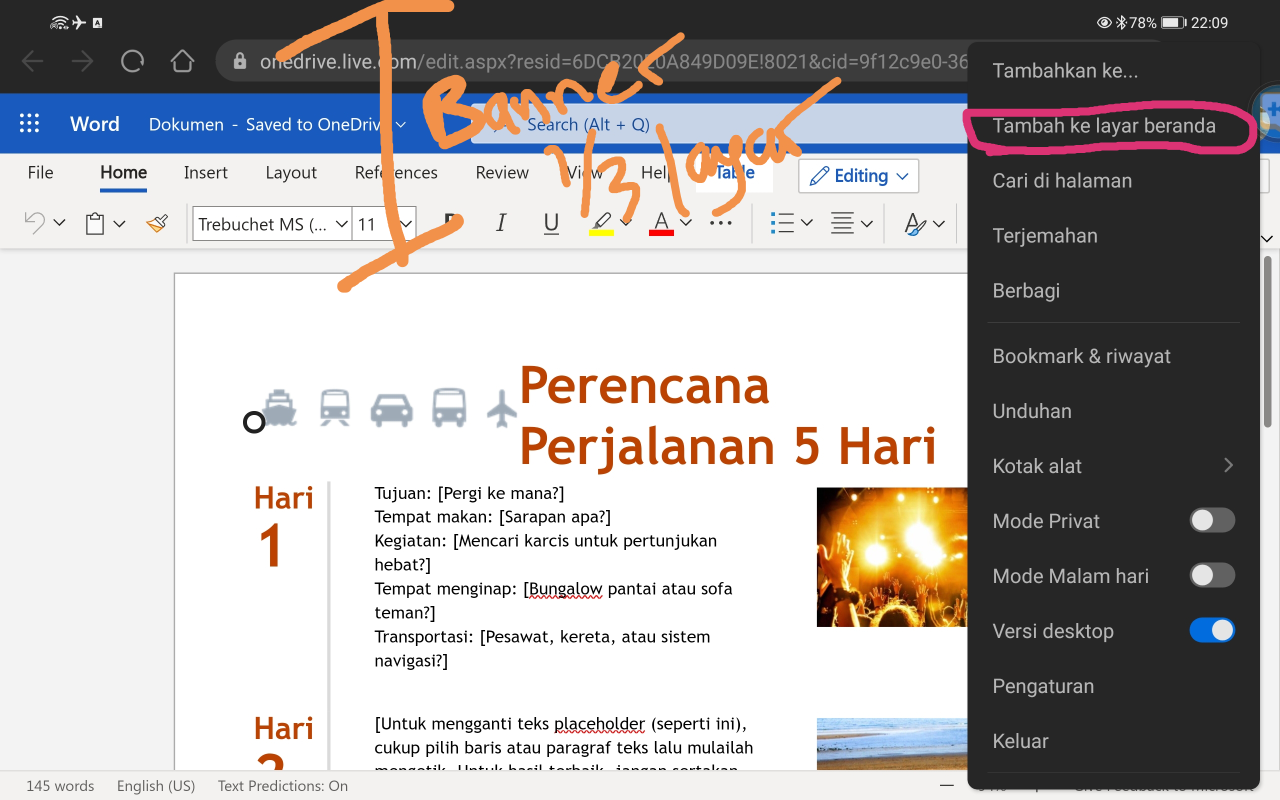Apply Format Painter

pos(157,222)
